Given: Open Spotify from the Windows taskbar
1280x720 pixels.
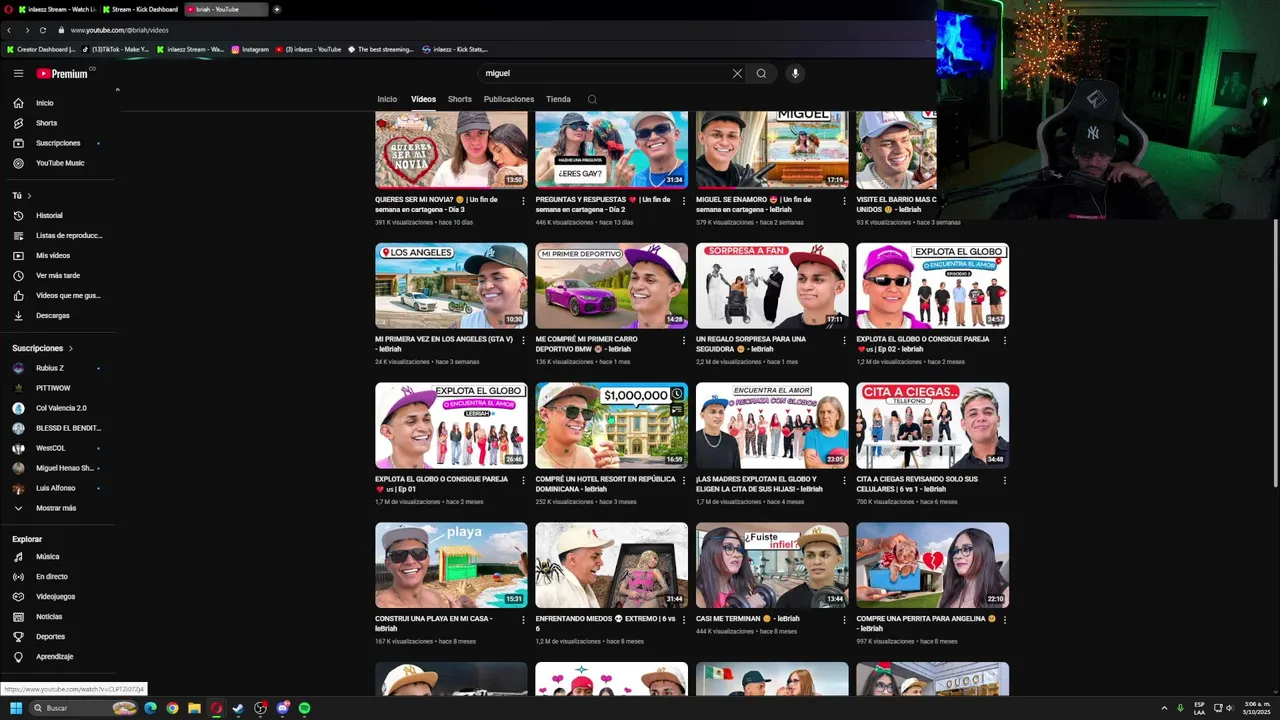Looking at the screenshot, I should point(304,708).
